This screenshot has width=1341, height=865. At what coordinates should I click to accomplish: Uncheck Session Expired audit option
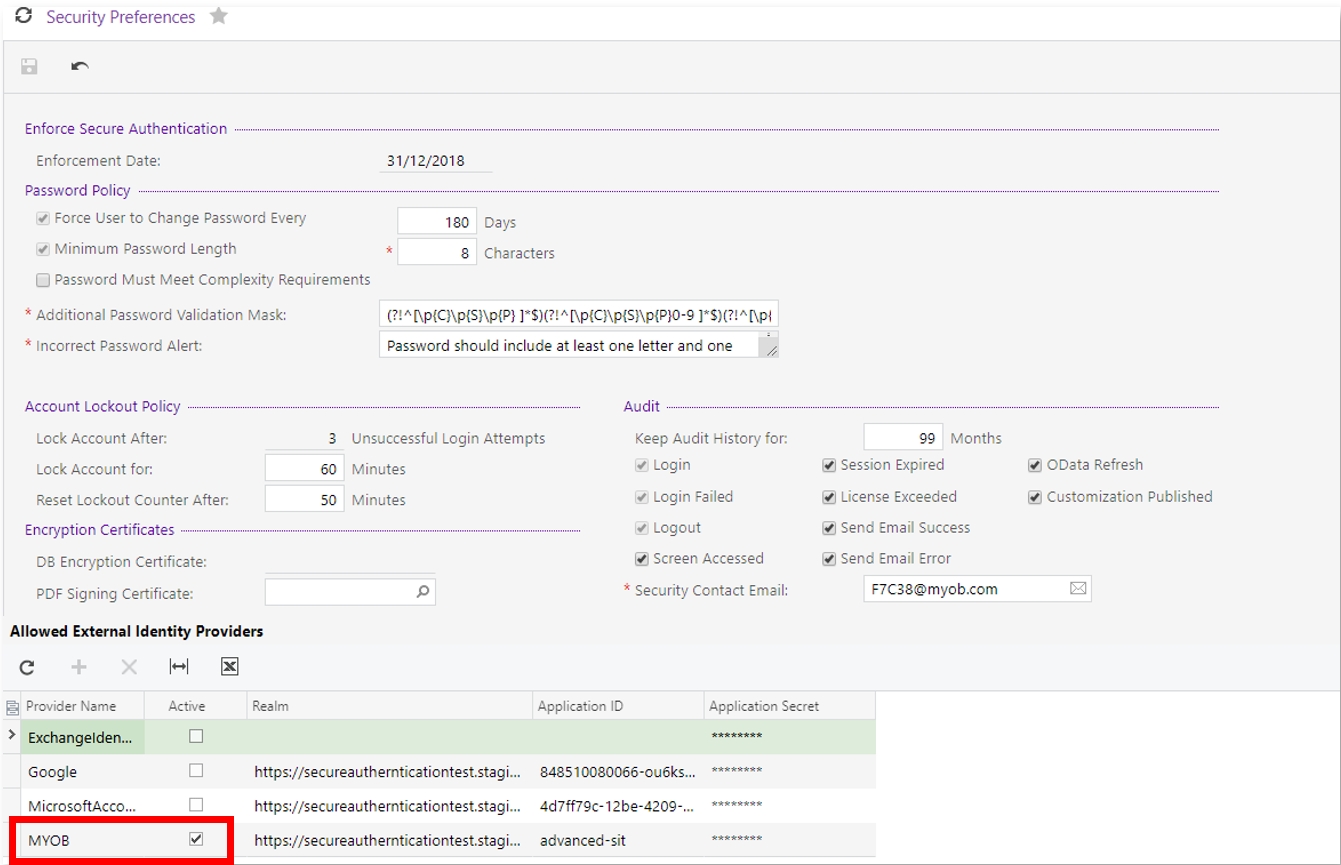click(x=829, y=465)
